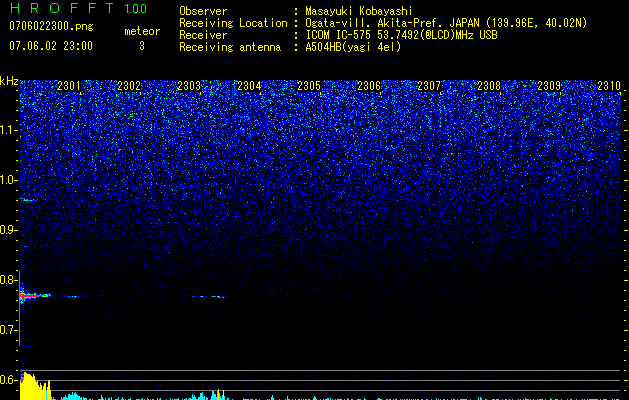This screenshot has width=629, height=400.
Task: Click the meteor count label
Action: 142,31
